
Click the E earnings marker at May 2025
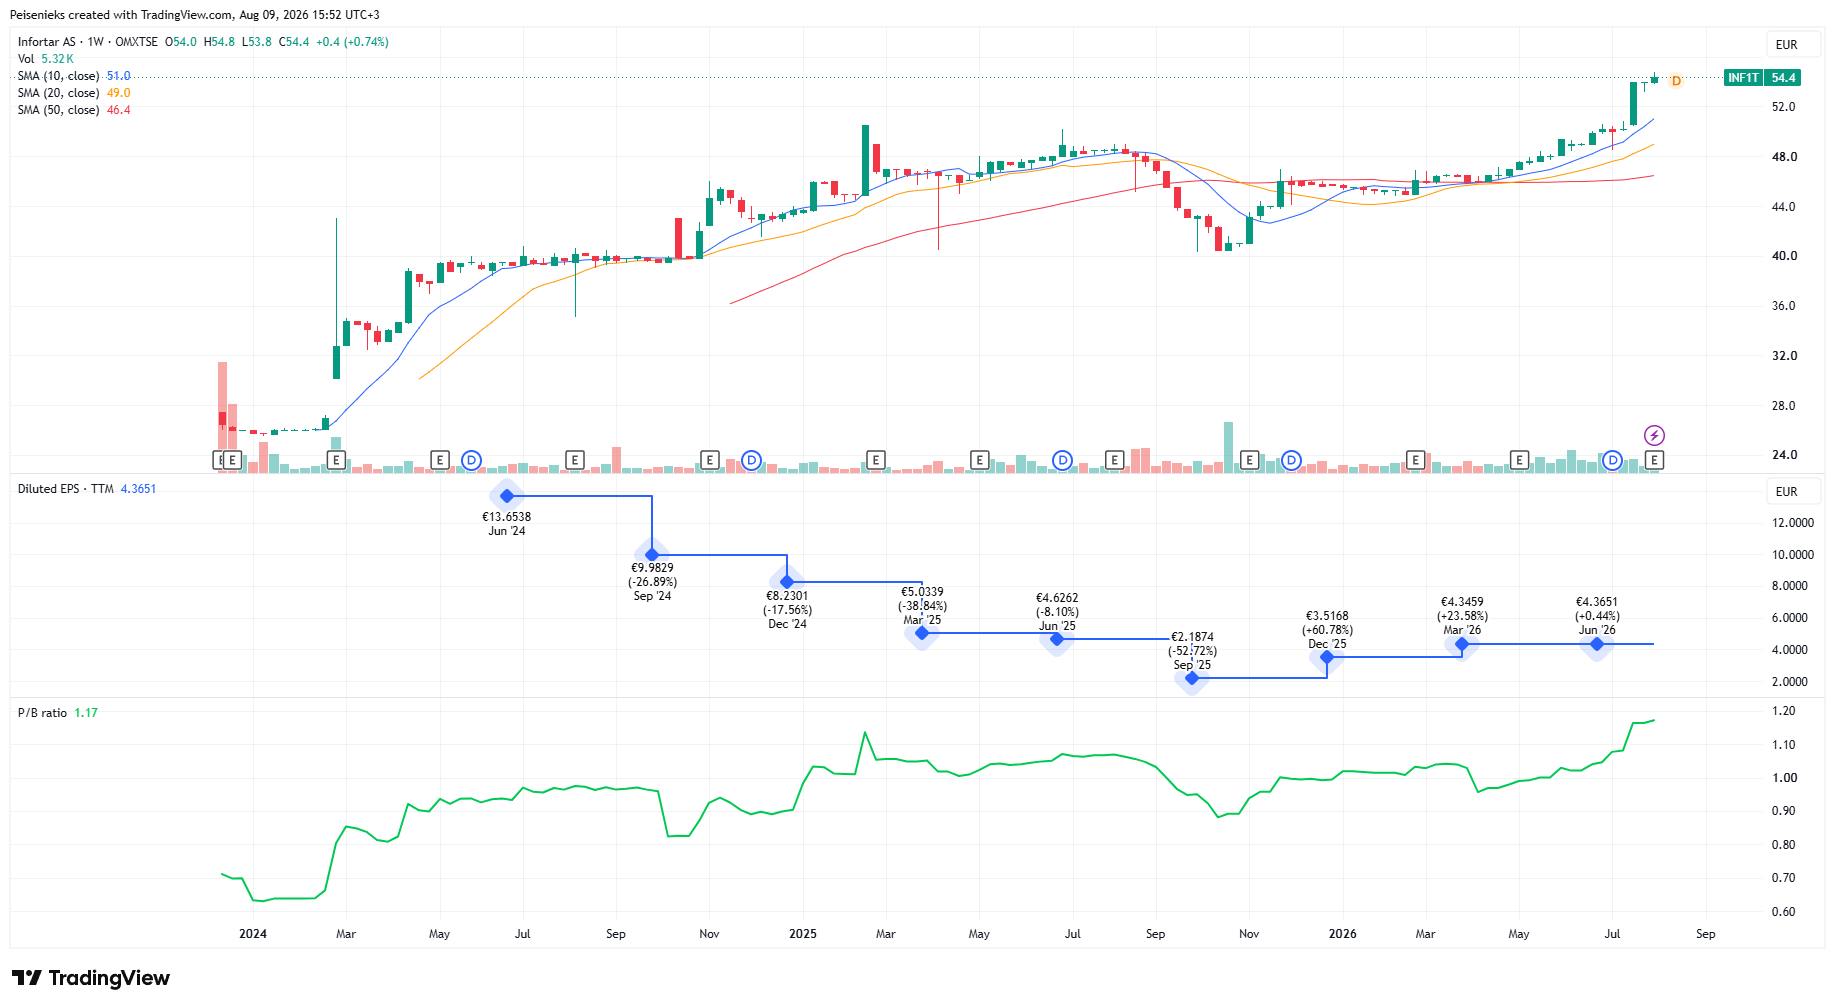980,460
